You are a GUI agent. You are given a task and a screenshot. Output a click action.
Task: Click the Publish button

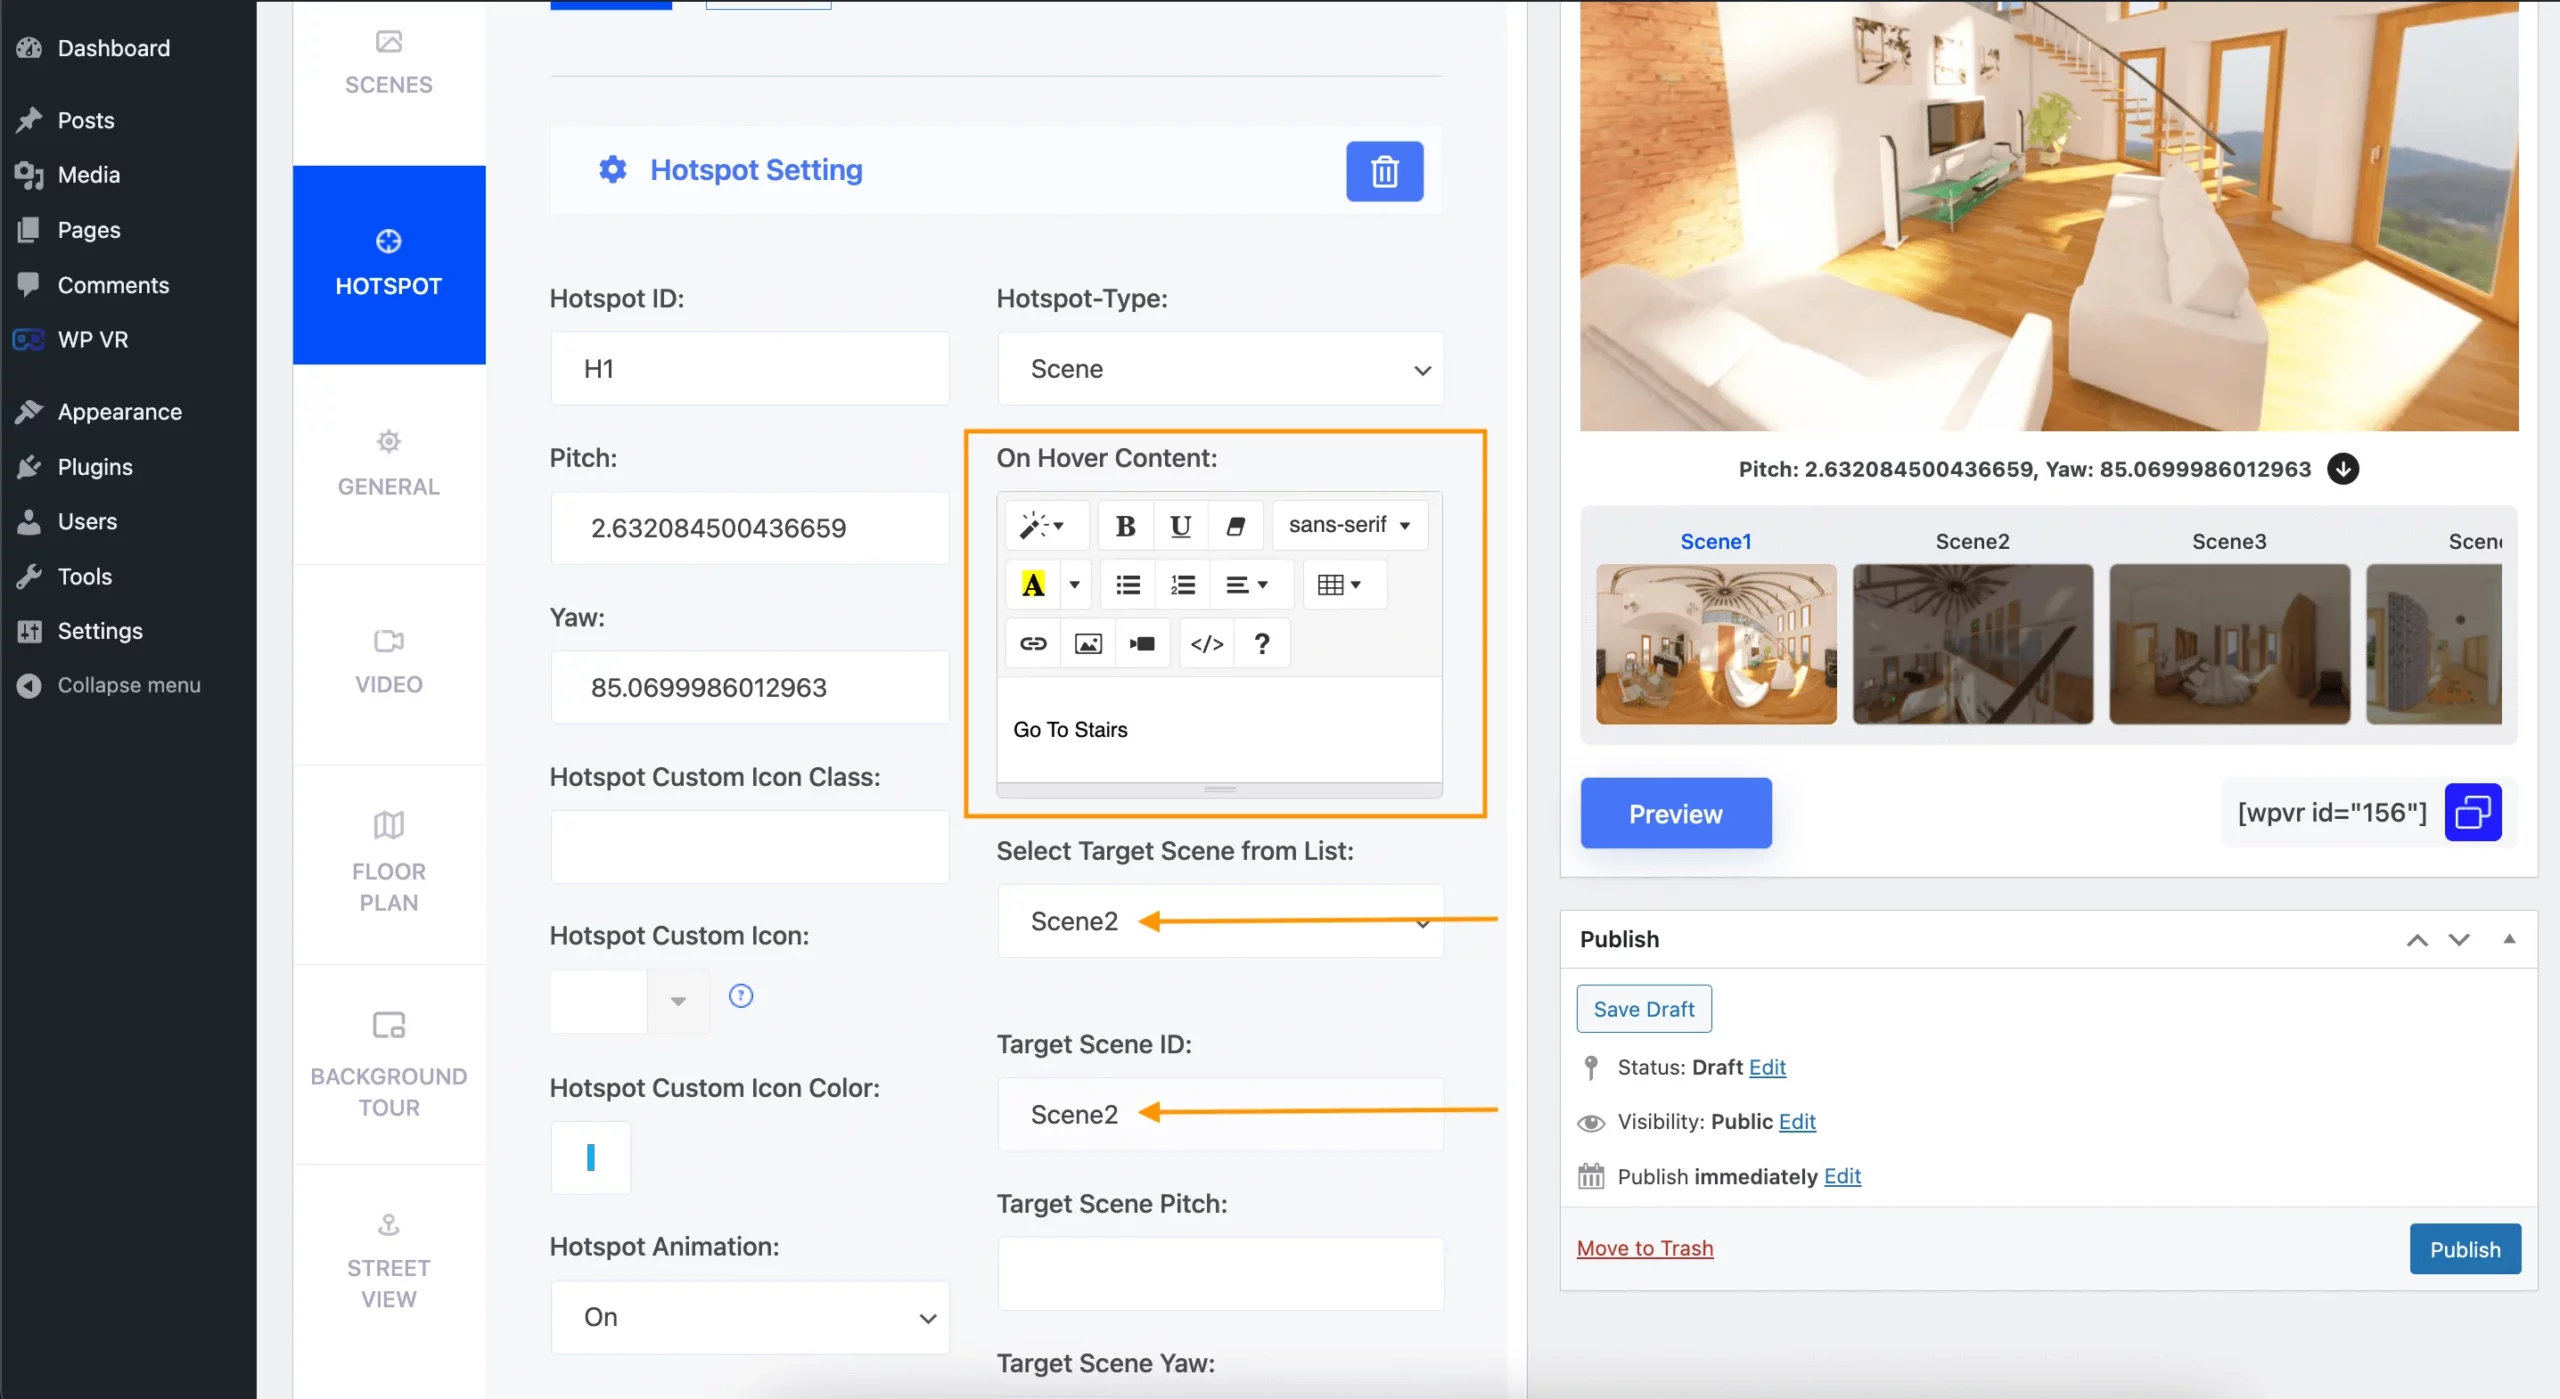(x=2465, y=1247)
